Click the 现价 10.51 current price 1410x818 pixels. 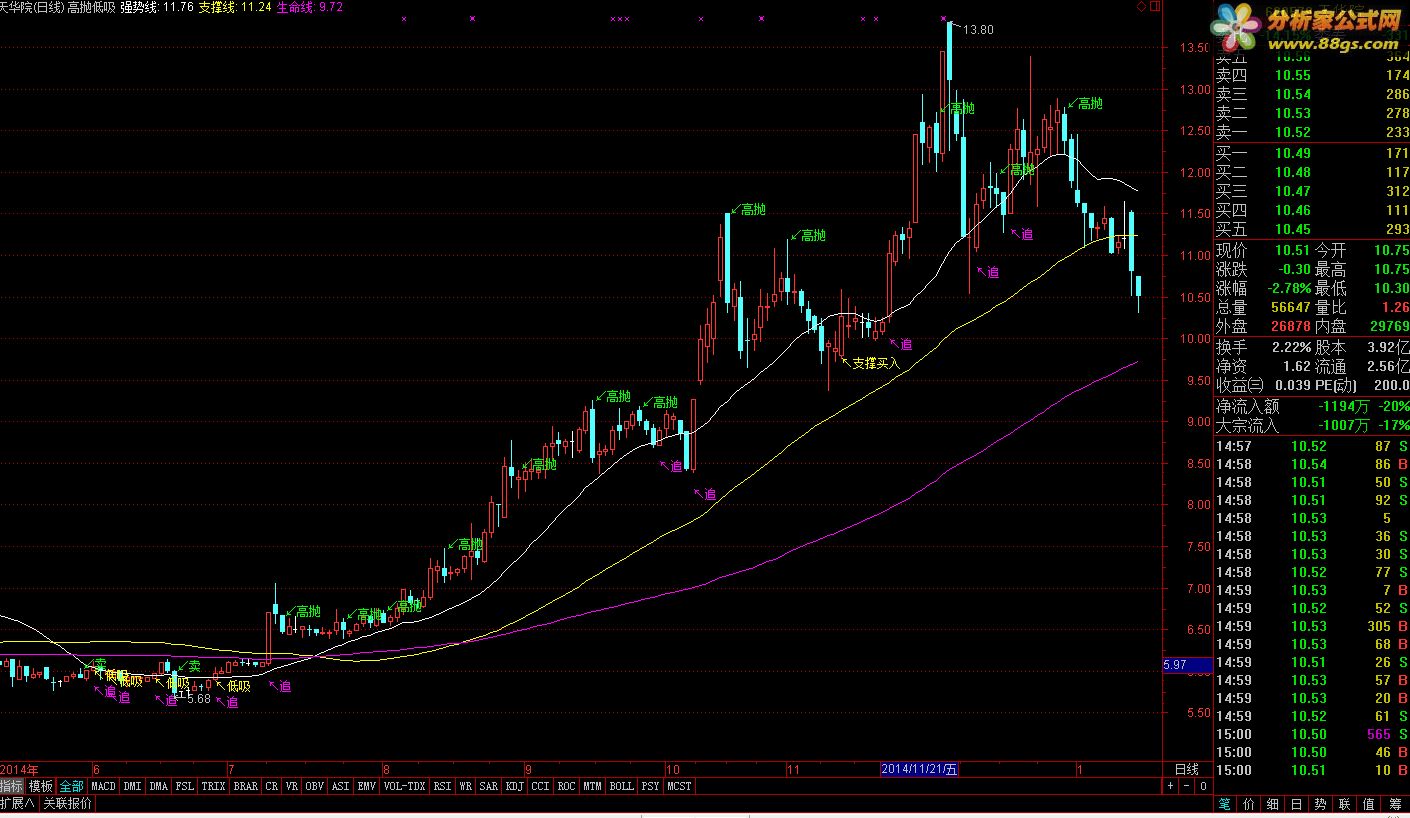coord(1292,251)
